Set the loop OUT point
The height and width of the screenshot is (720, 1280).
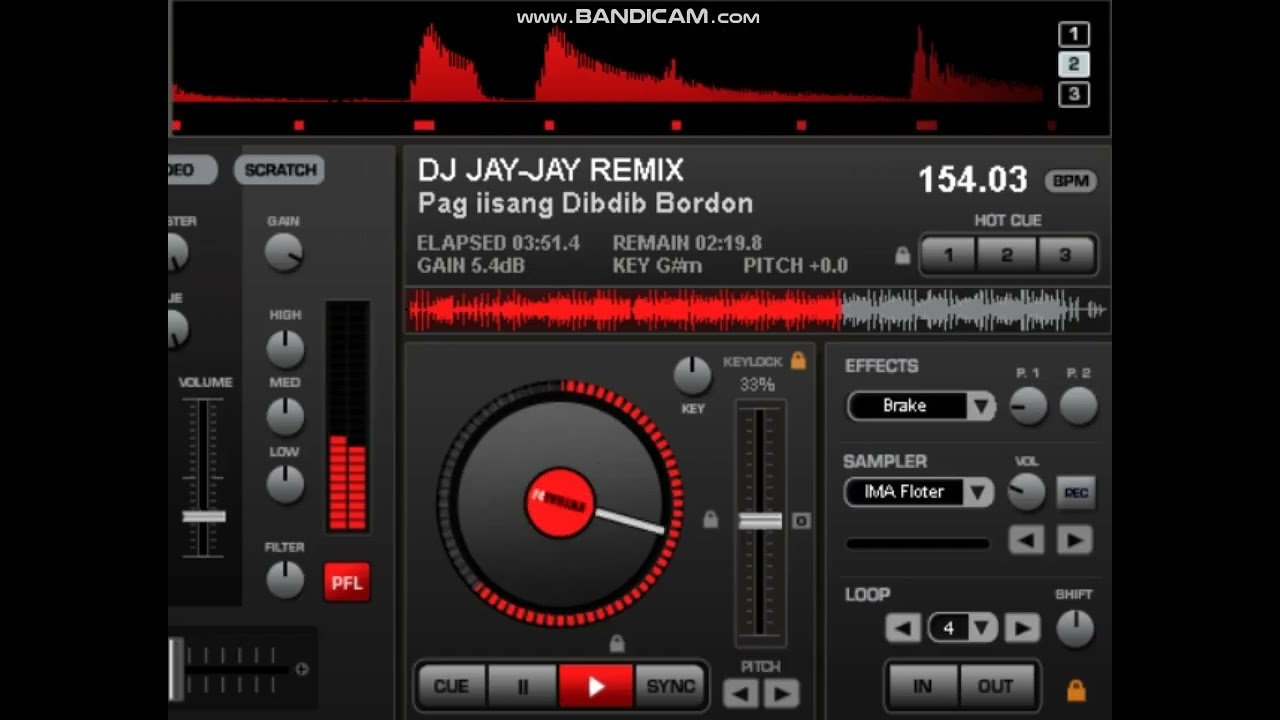(996, 686)
